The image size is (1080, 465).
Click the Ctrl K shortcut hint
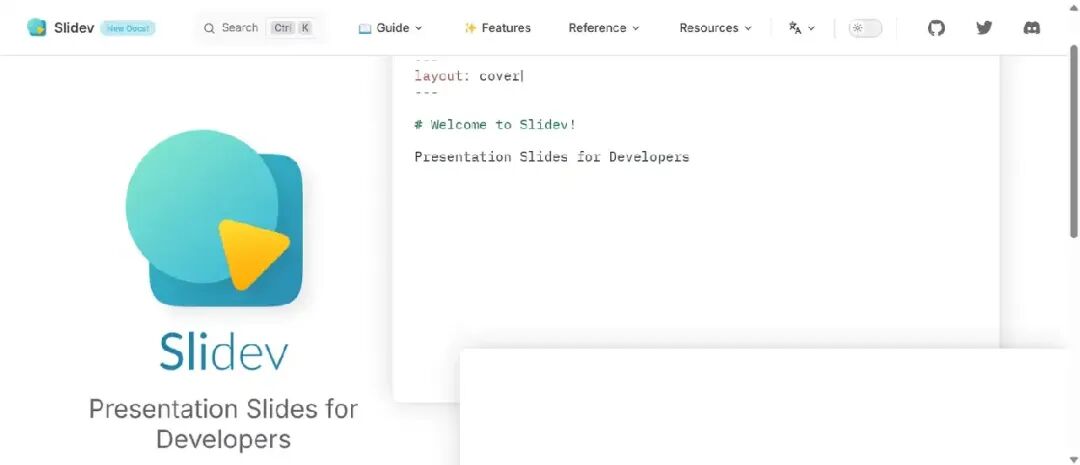(291, 28)
